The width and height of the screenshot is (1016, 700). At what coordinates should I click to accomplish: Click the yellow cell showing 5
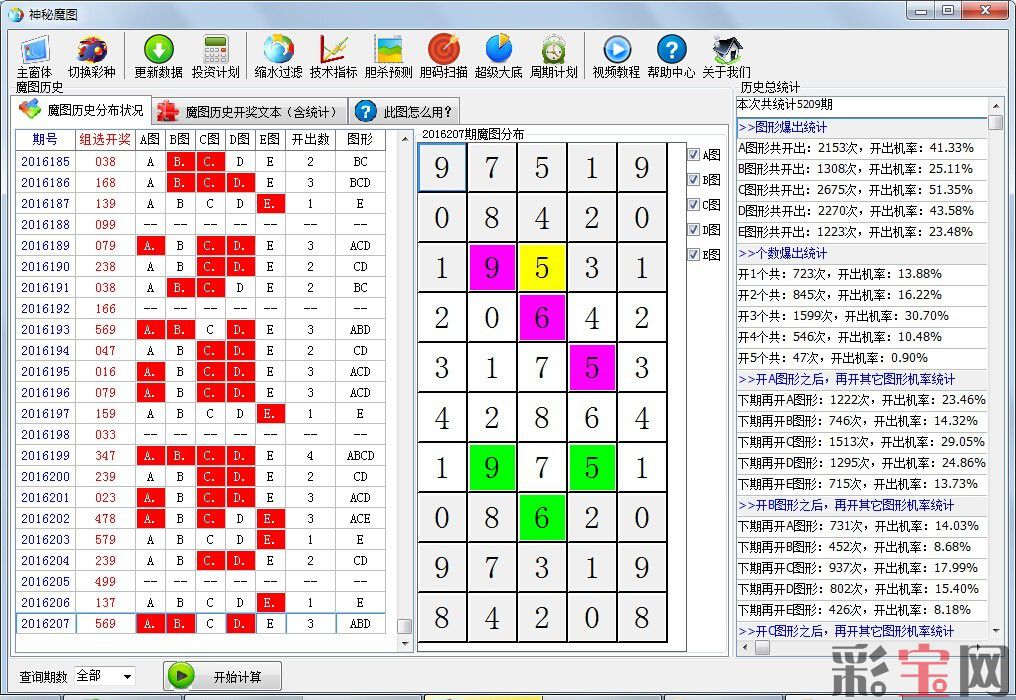(x=542, y=268)
